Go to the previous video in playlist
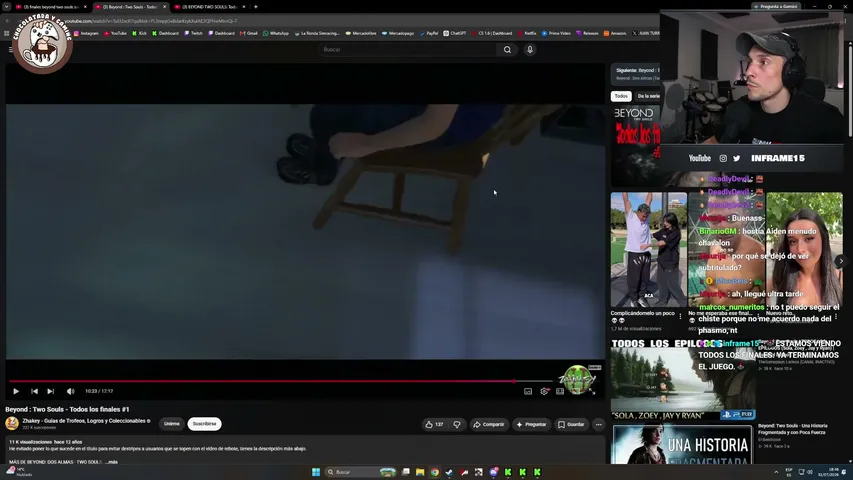This screenshot has width=853, height=480. (x=34, y=391)
